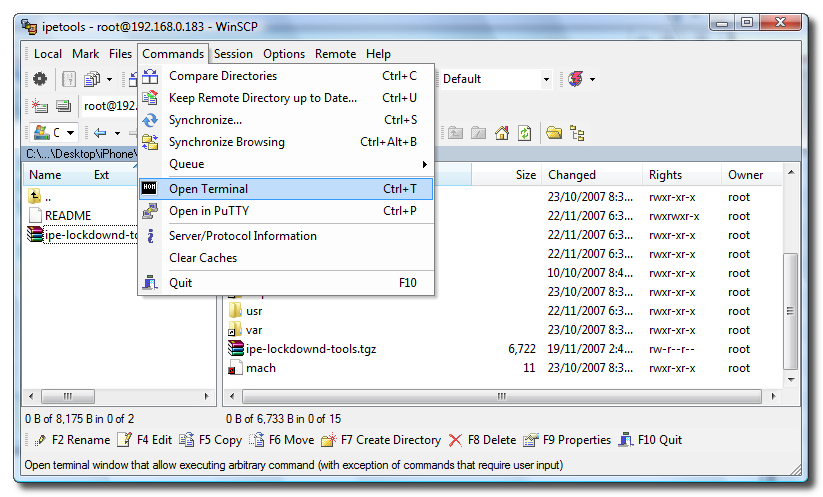Select Clear Caches menu entry
Viewport: 823px width, 497px height.
[286, 258]
